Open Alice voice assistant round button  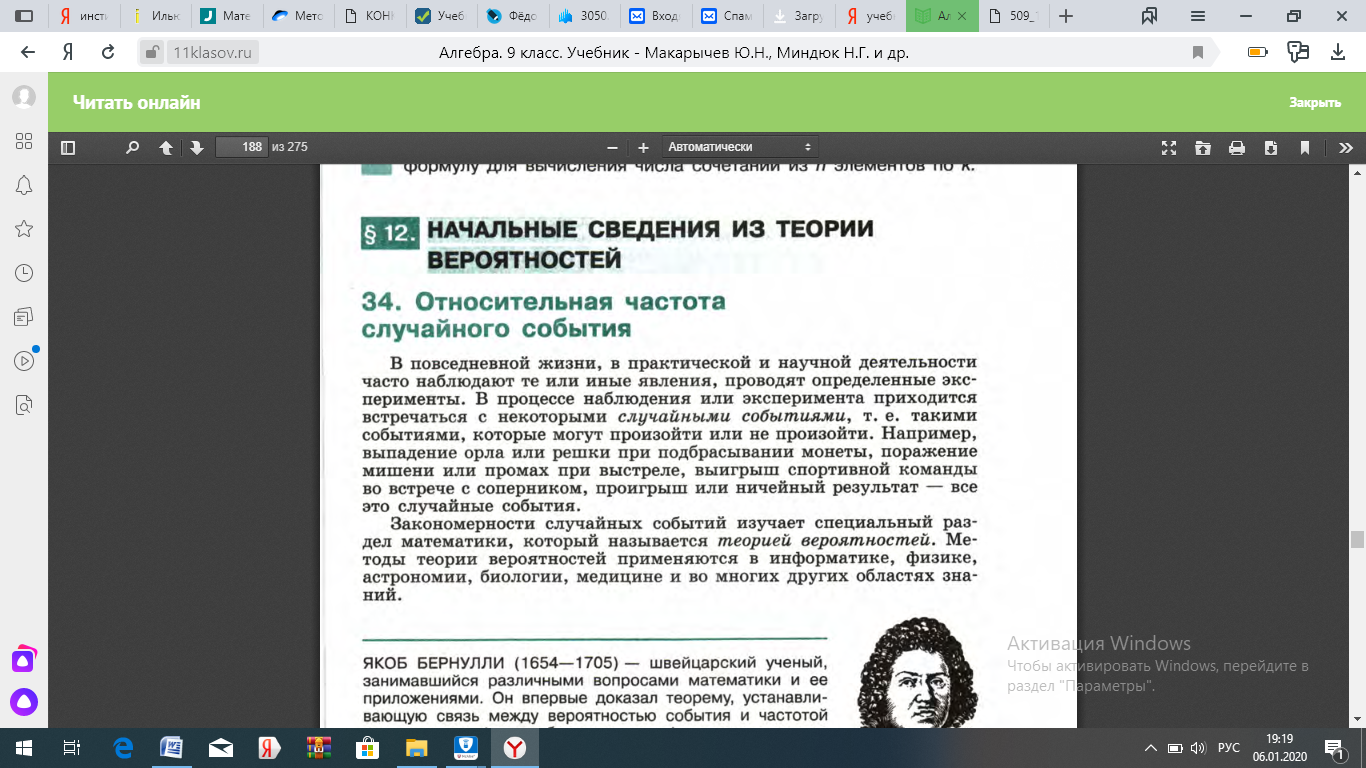click(x=24, y=703)
